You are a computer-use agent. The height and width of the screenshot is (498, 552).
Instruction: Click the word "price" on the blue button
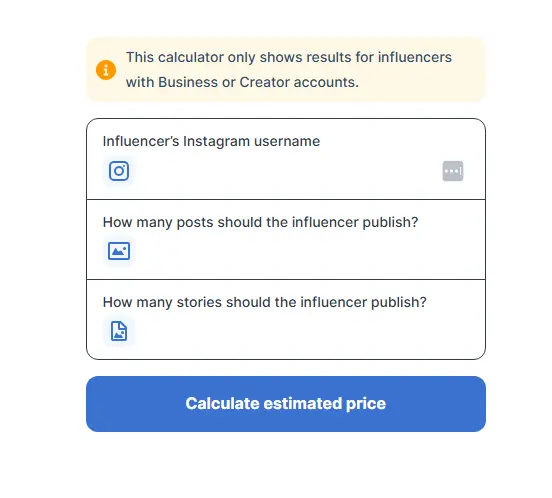[366, 404]
